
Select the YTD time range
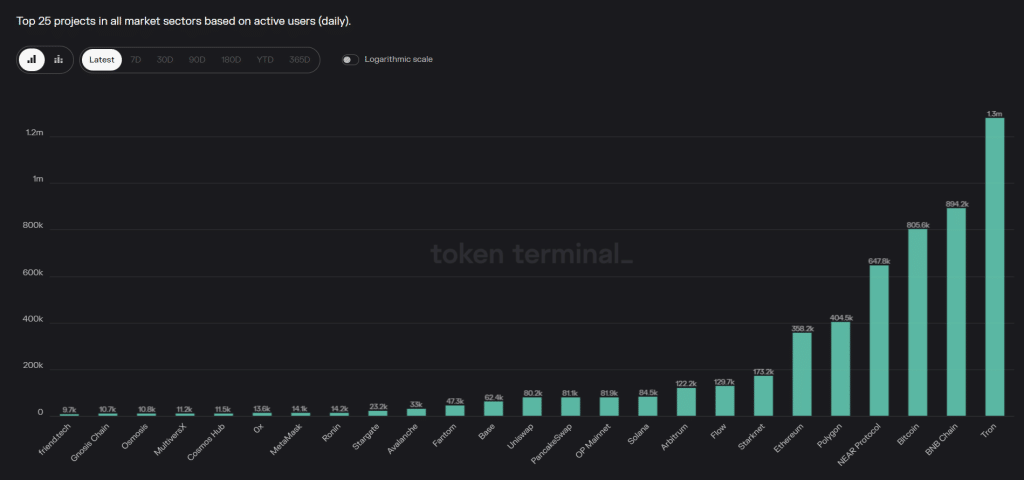pos(264,59)
